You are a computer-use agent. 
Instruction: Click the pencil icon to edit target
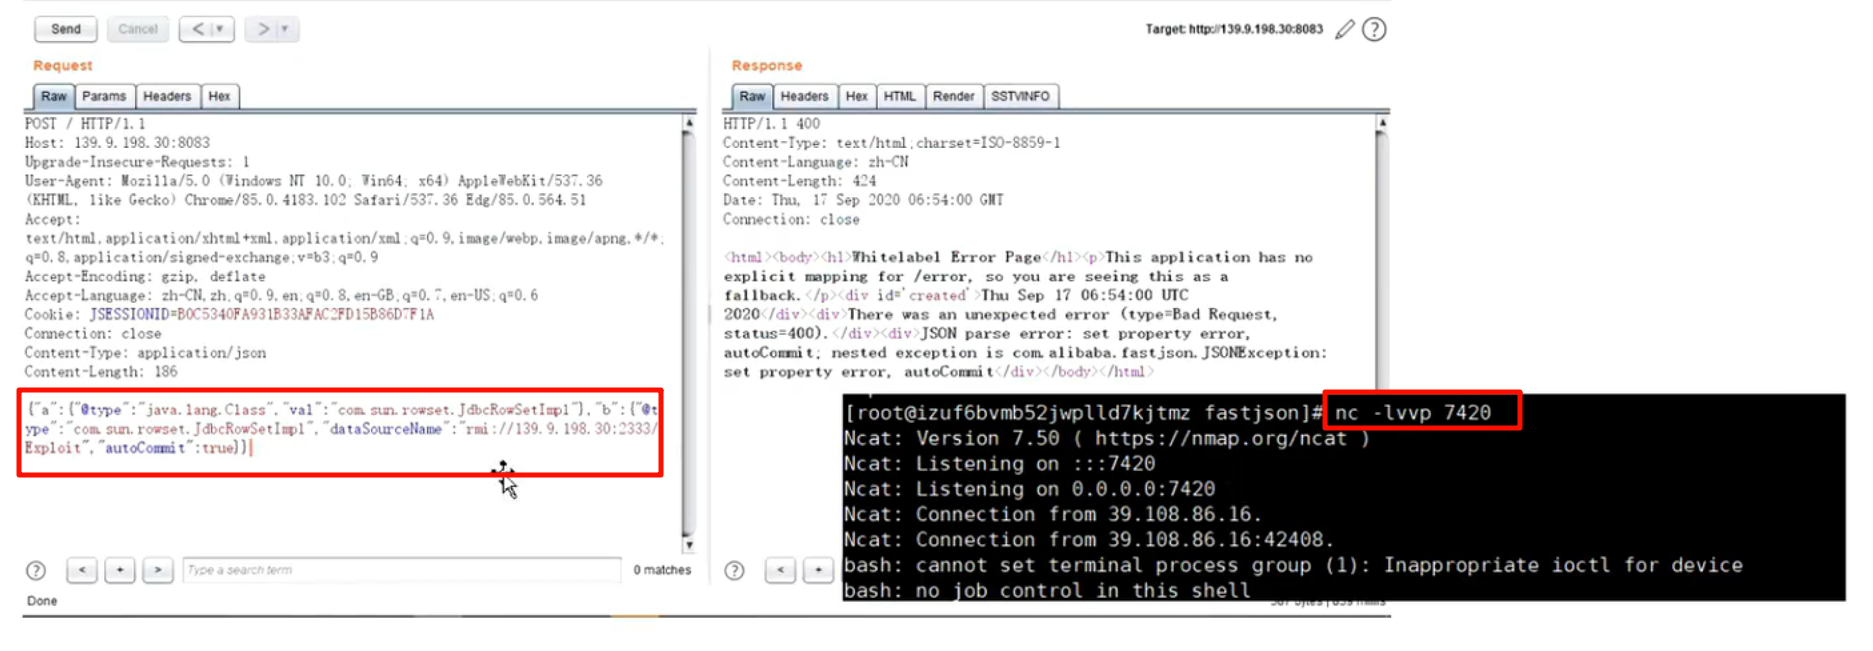click(1345, 30)
